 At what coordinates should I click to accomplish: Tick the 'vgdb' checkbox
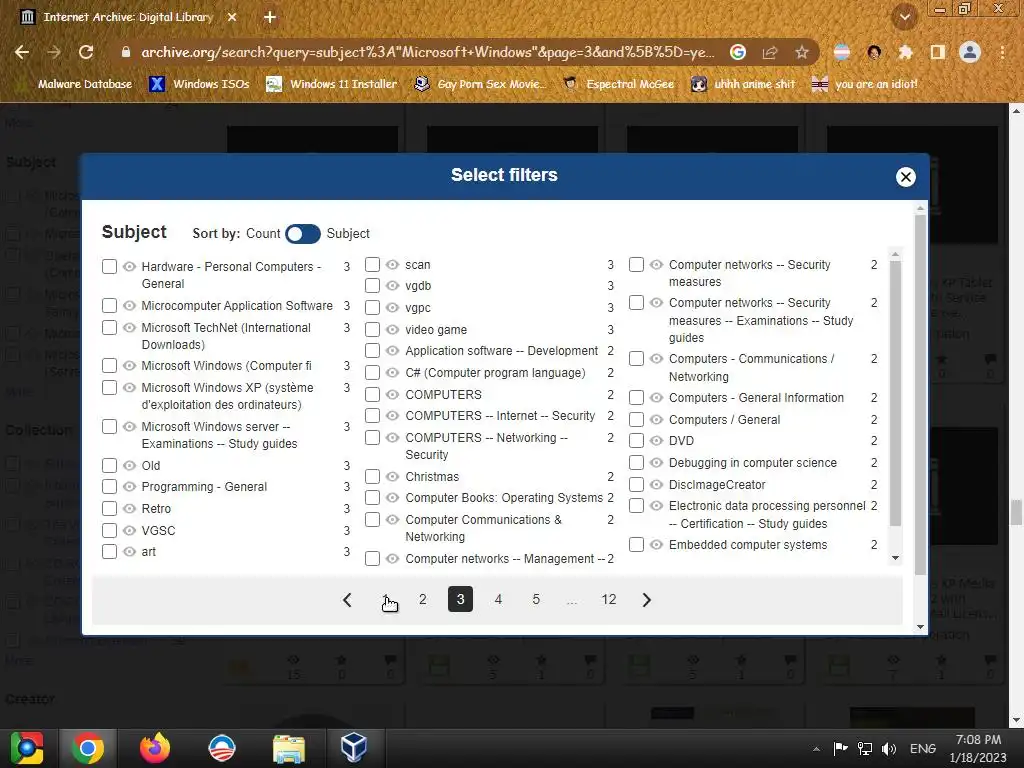[373, 285]
